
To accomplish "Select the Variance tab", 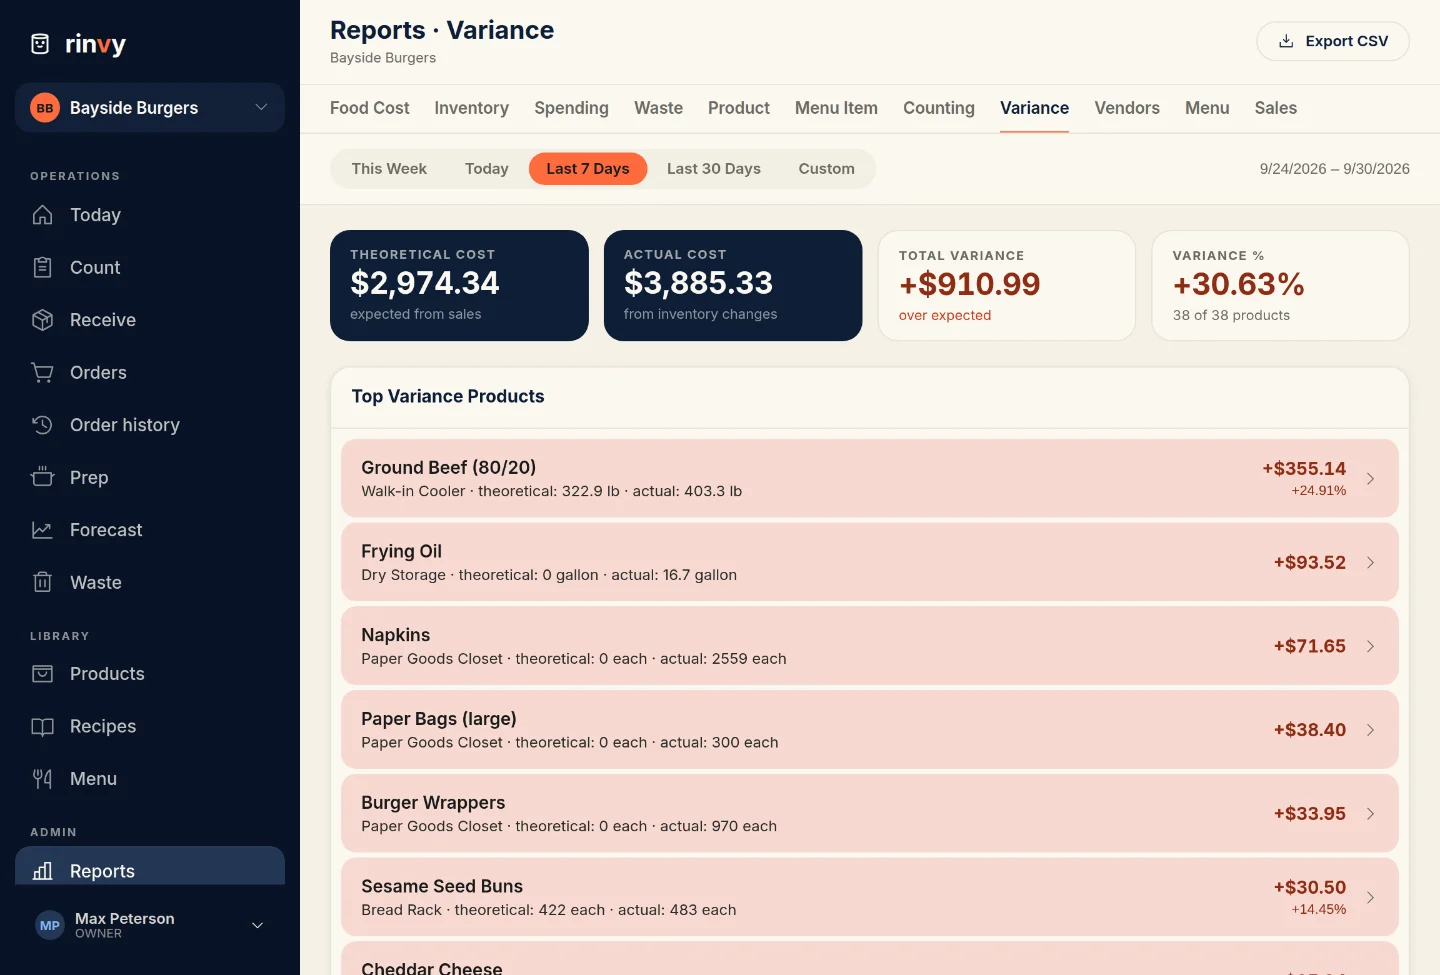I will point(1034,108).
